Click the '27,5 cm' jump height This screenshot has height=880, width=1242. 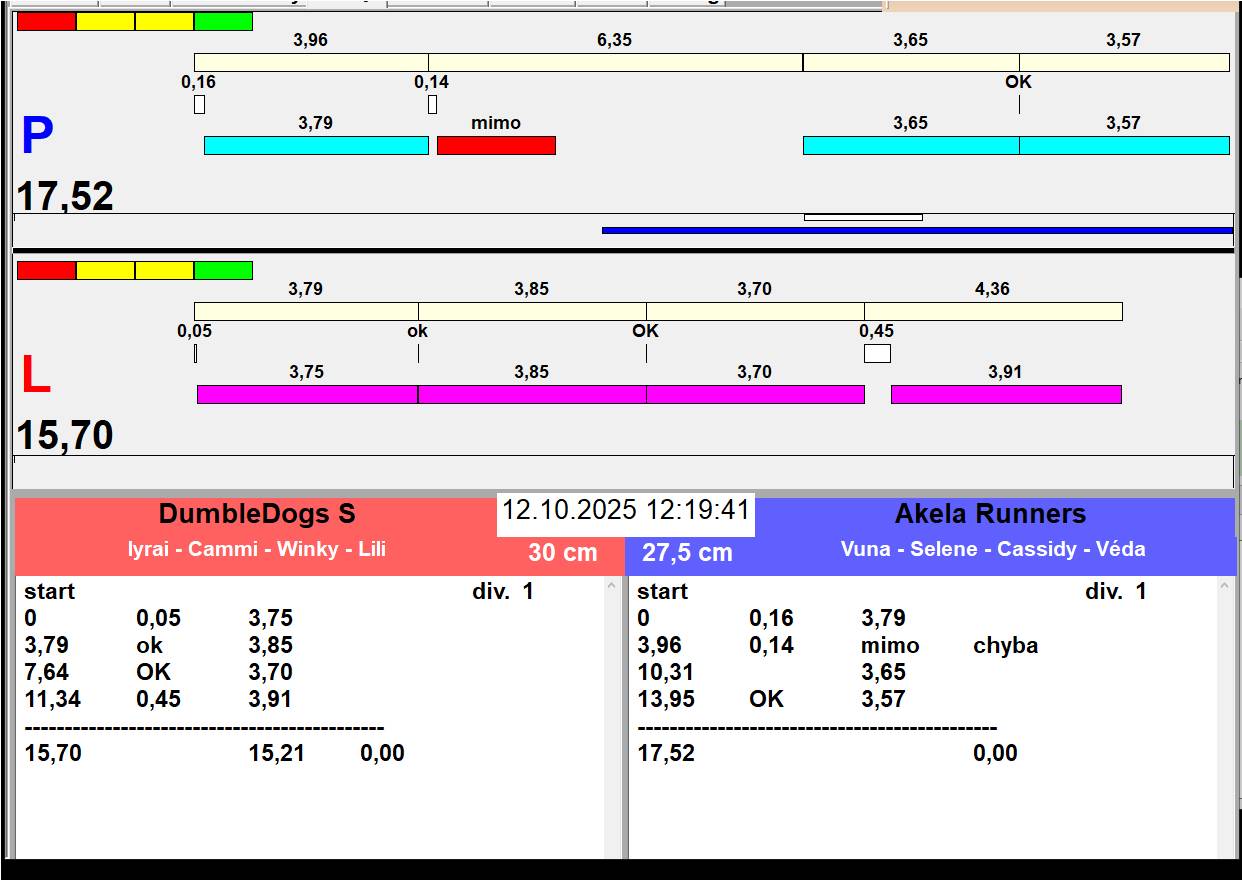[x=687, y=552]
